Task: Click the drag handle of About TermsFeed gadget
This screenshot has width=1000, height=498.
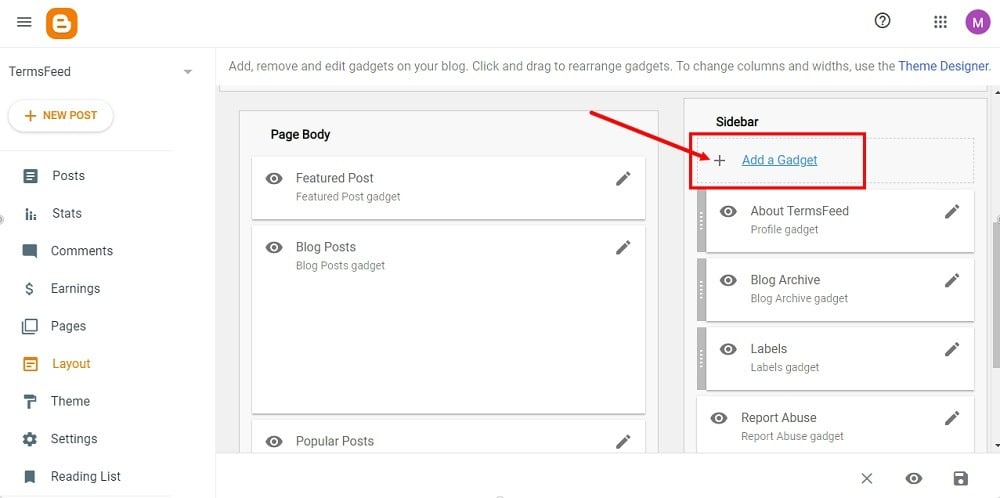Action: tap(702, 221)
